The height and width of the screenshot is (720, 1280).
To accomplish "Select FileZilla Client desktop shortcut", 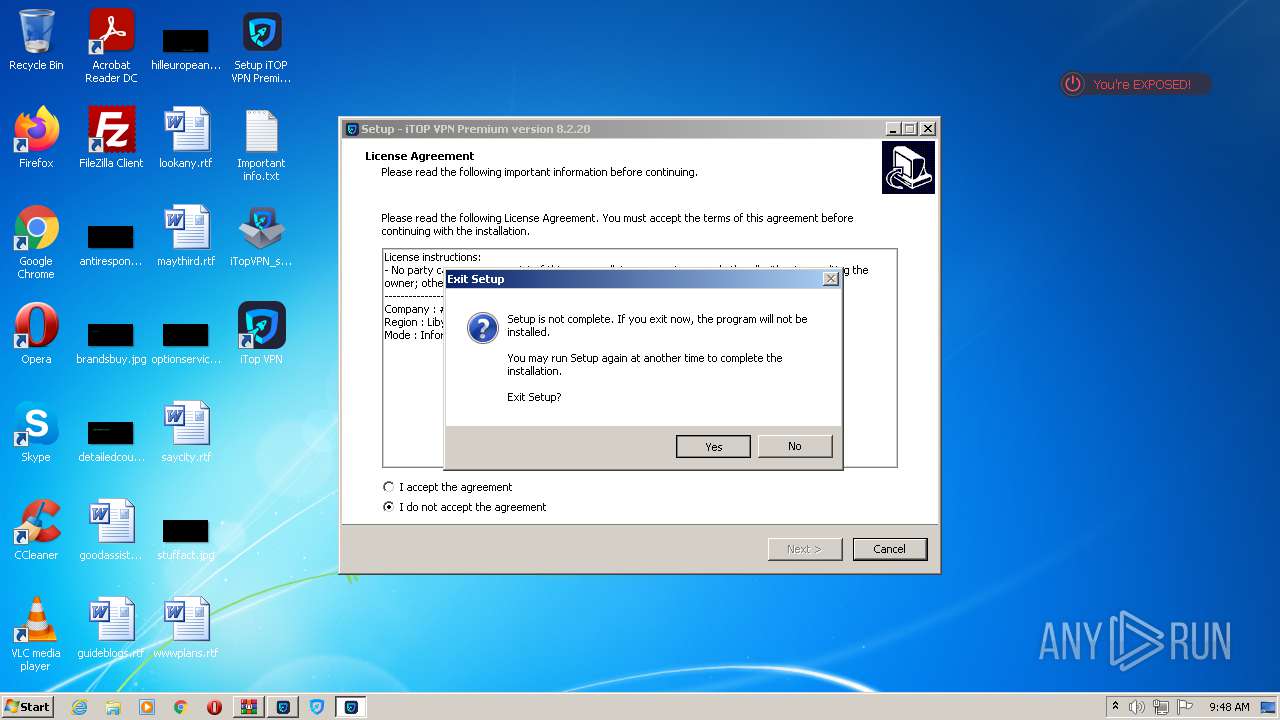I will tap(111, 138).
